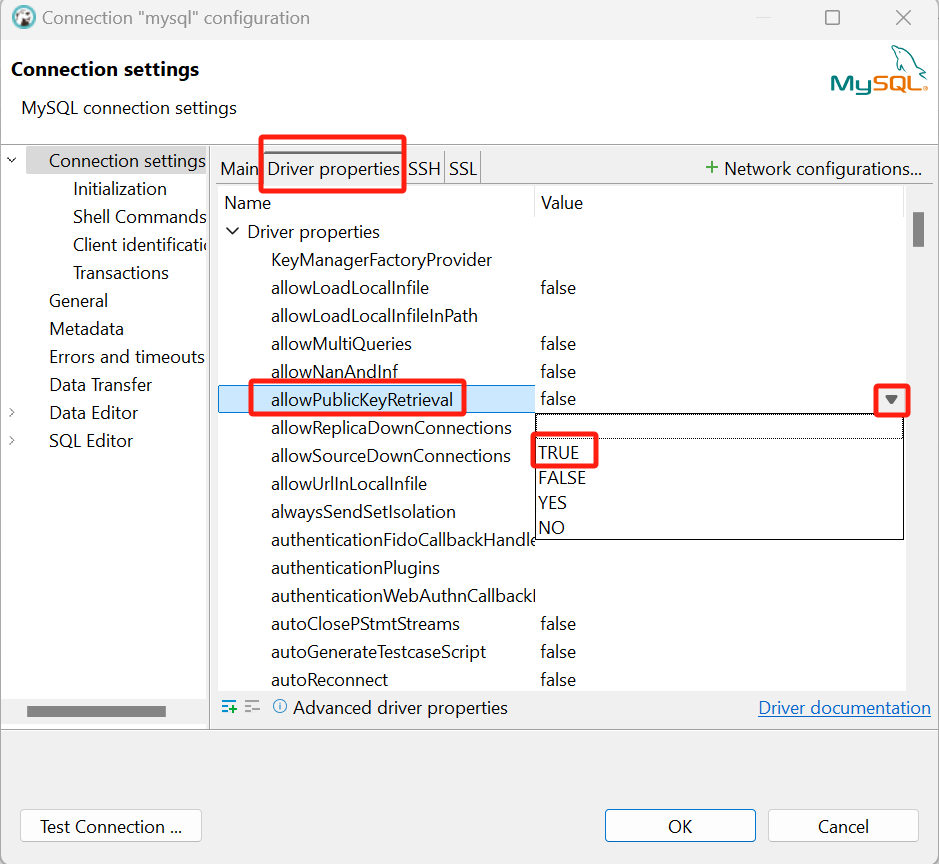Select Initialization in the settings tree
This screenshot has height=864, width=939.
[x=120, y=189]
